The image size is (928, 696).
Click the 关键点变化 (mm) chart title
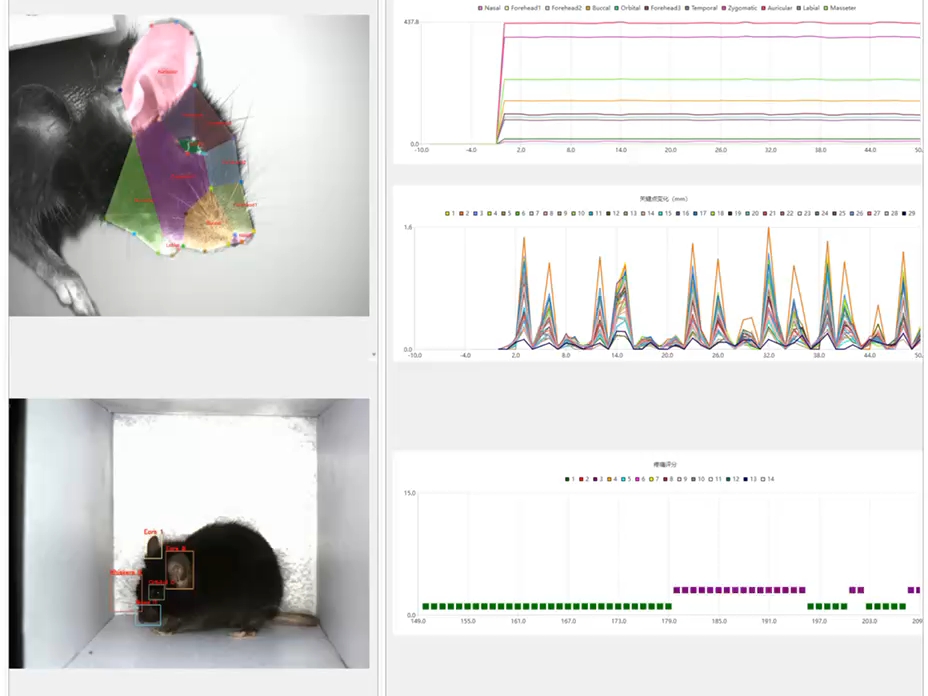[x=663, y=199]
